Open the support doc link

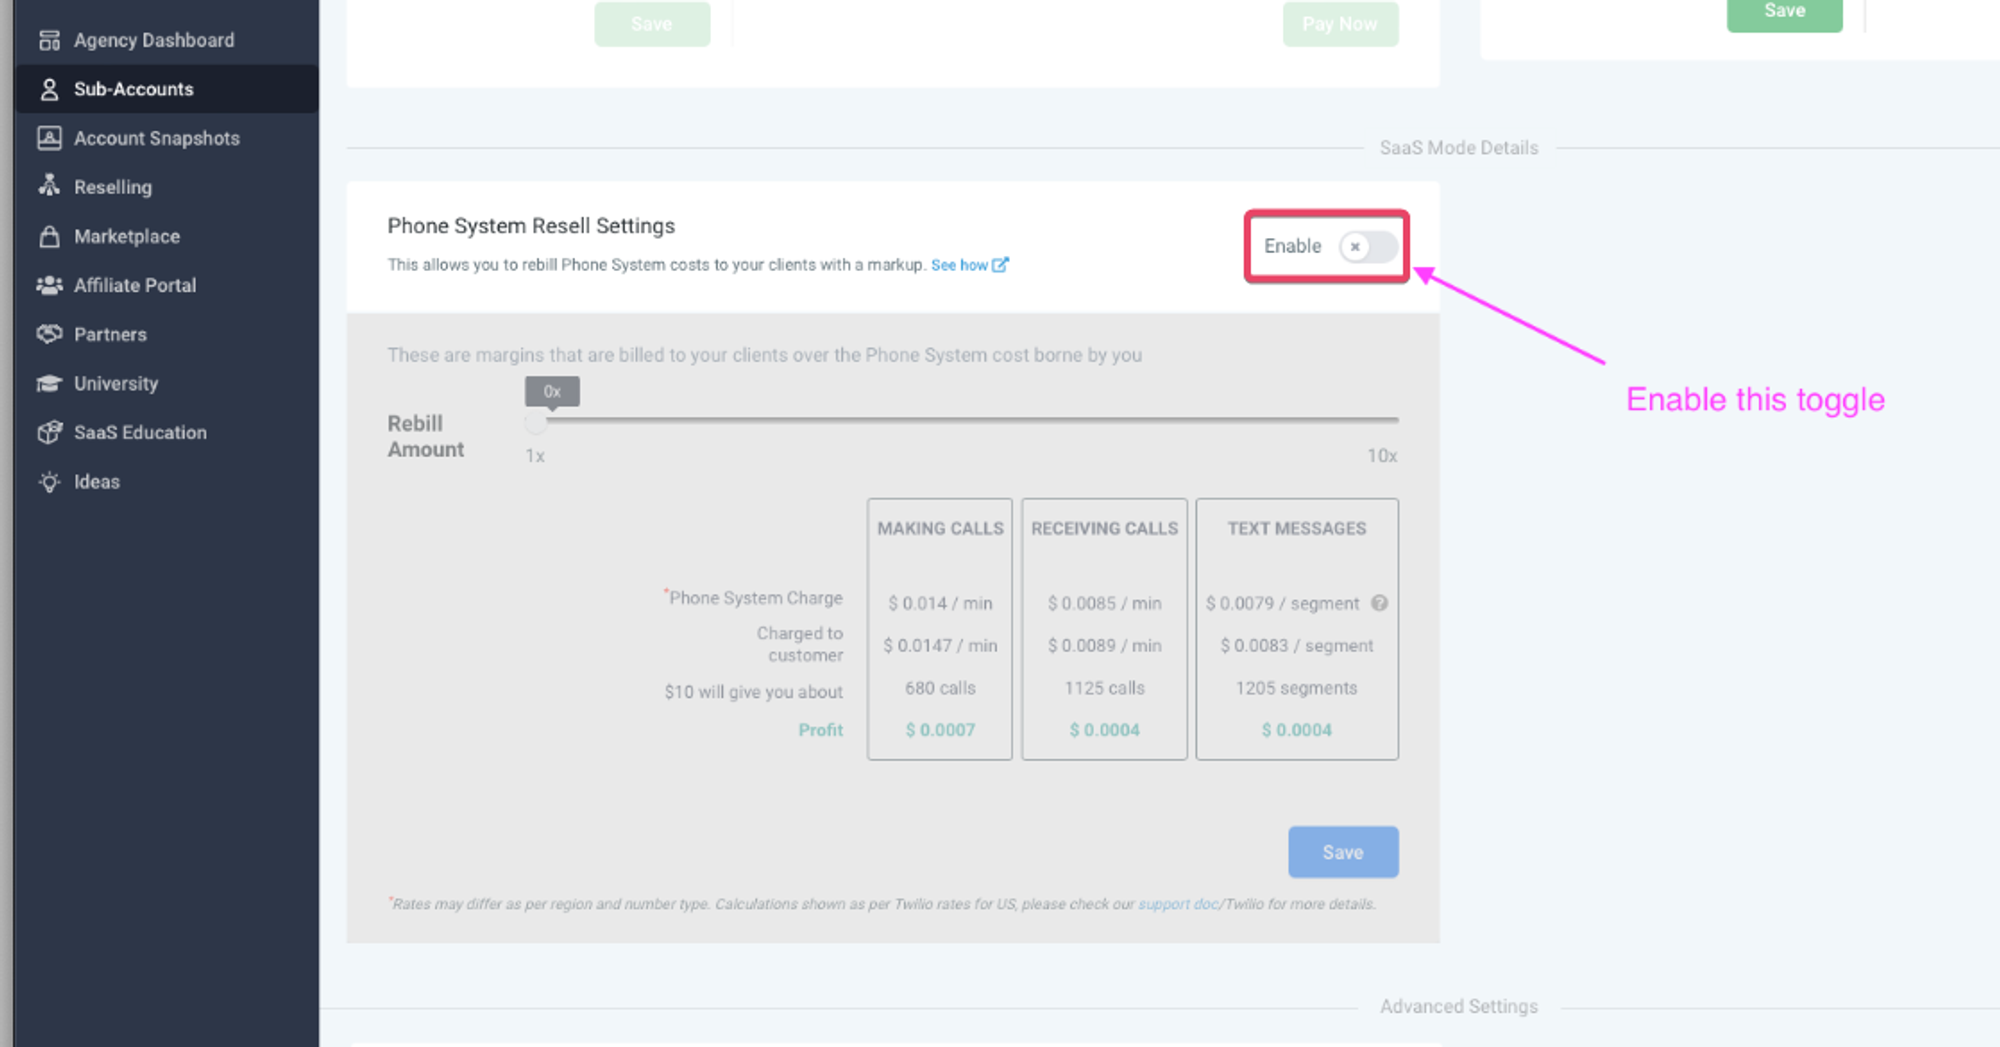pos(1177,904)
